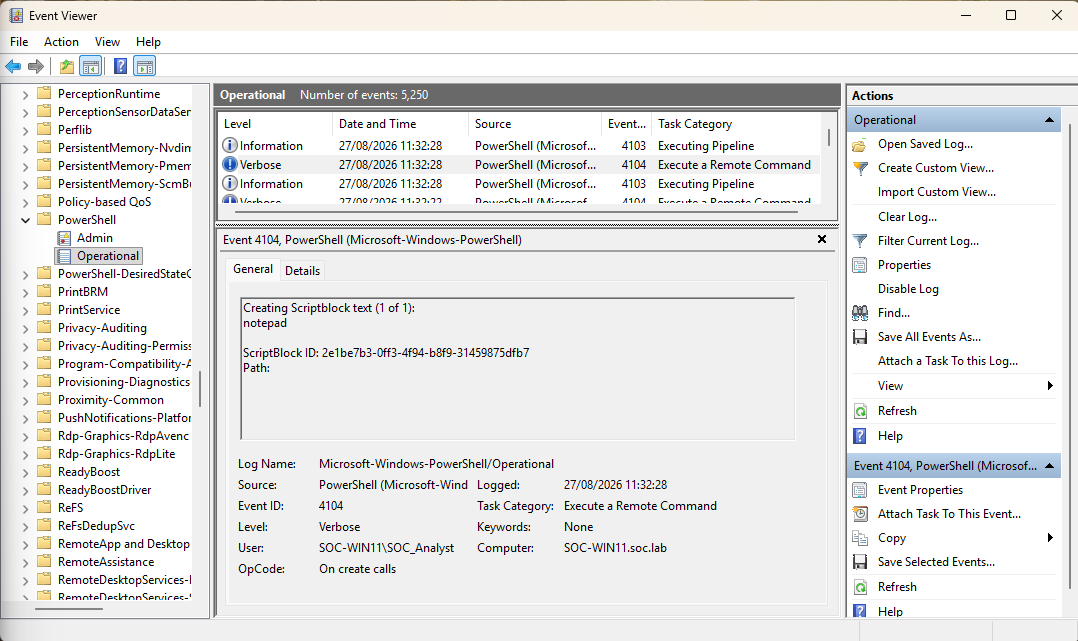1078x641 pixels.
Task: Click the blue Help toolbar icon
Action: [120, 66]
